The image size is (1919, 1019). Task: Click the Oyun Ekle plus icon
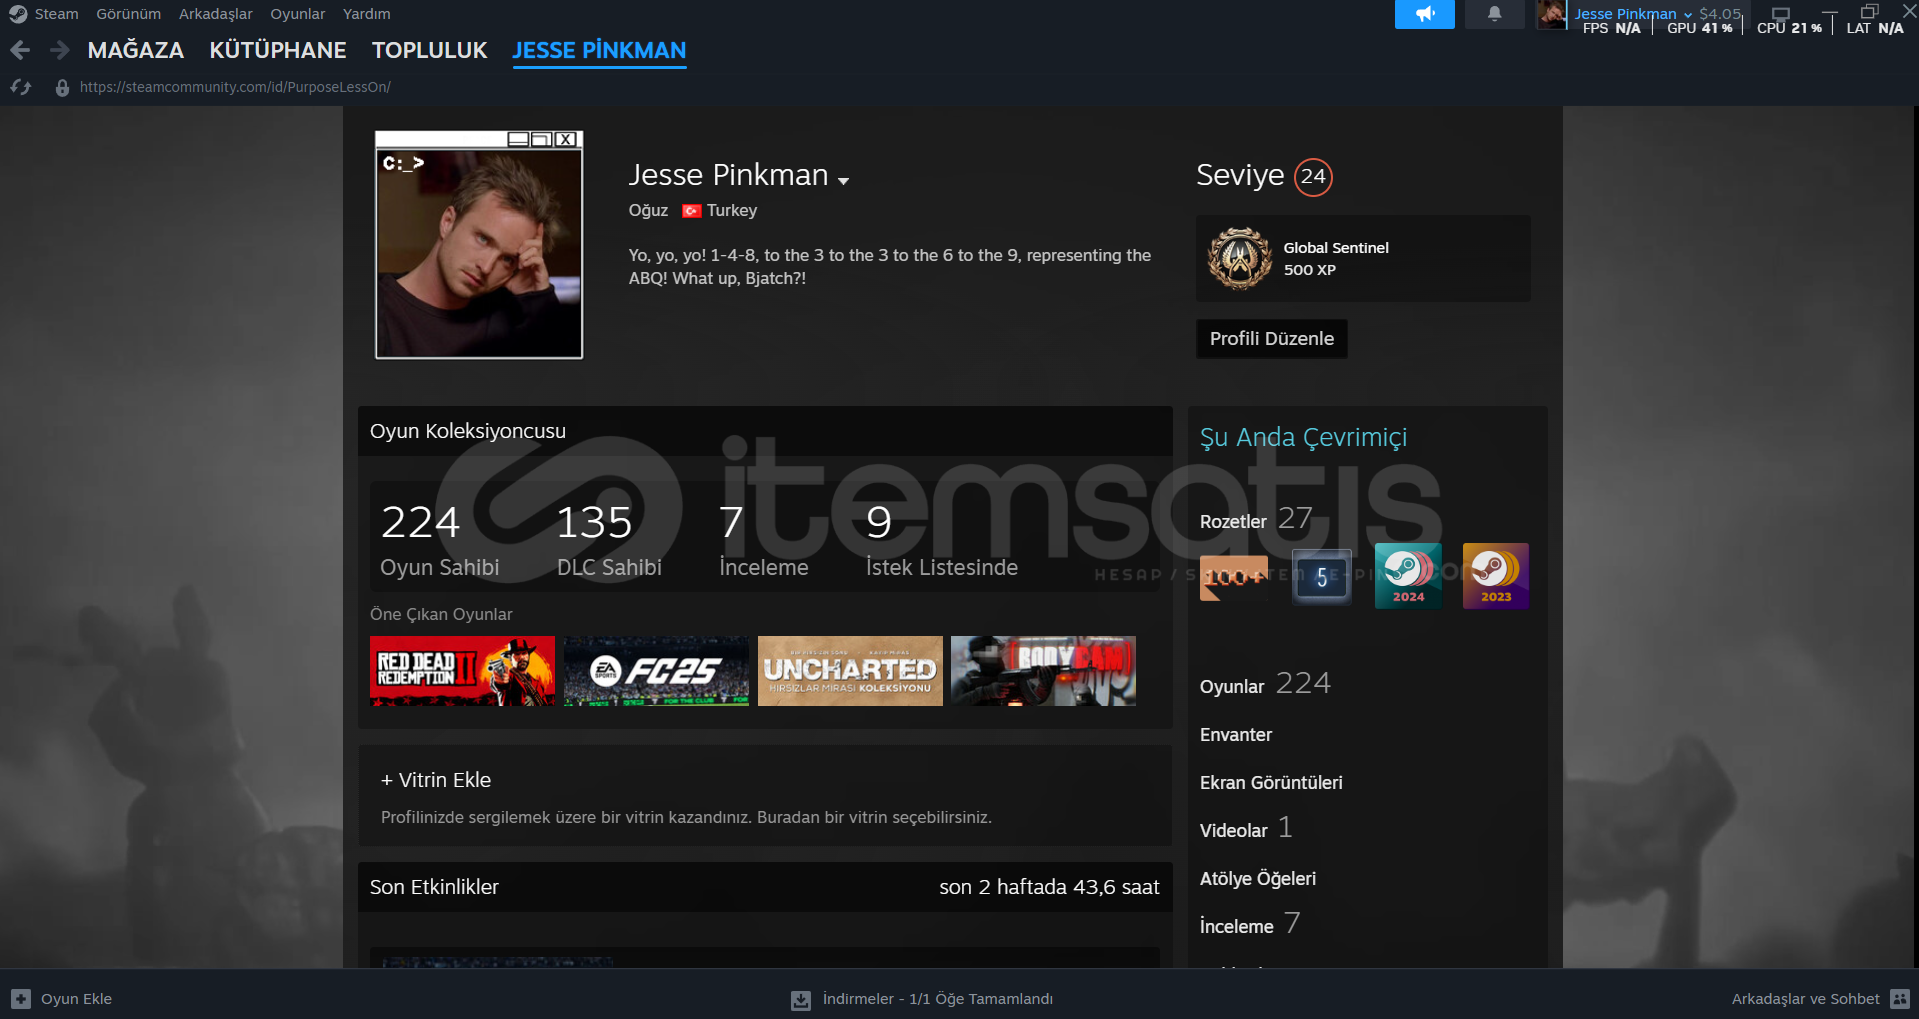21,999
